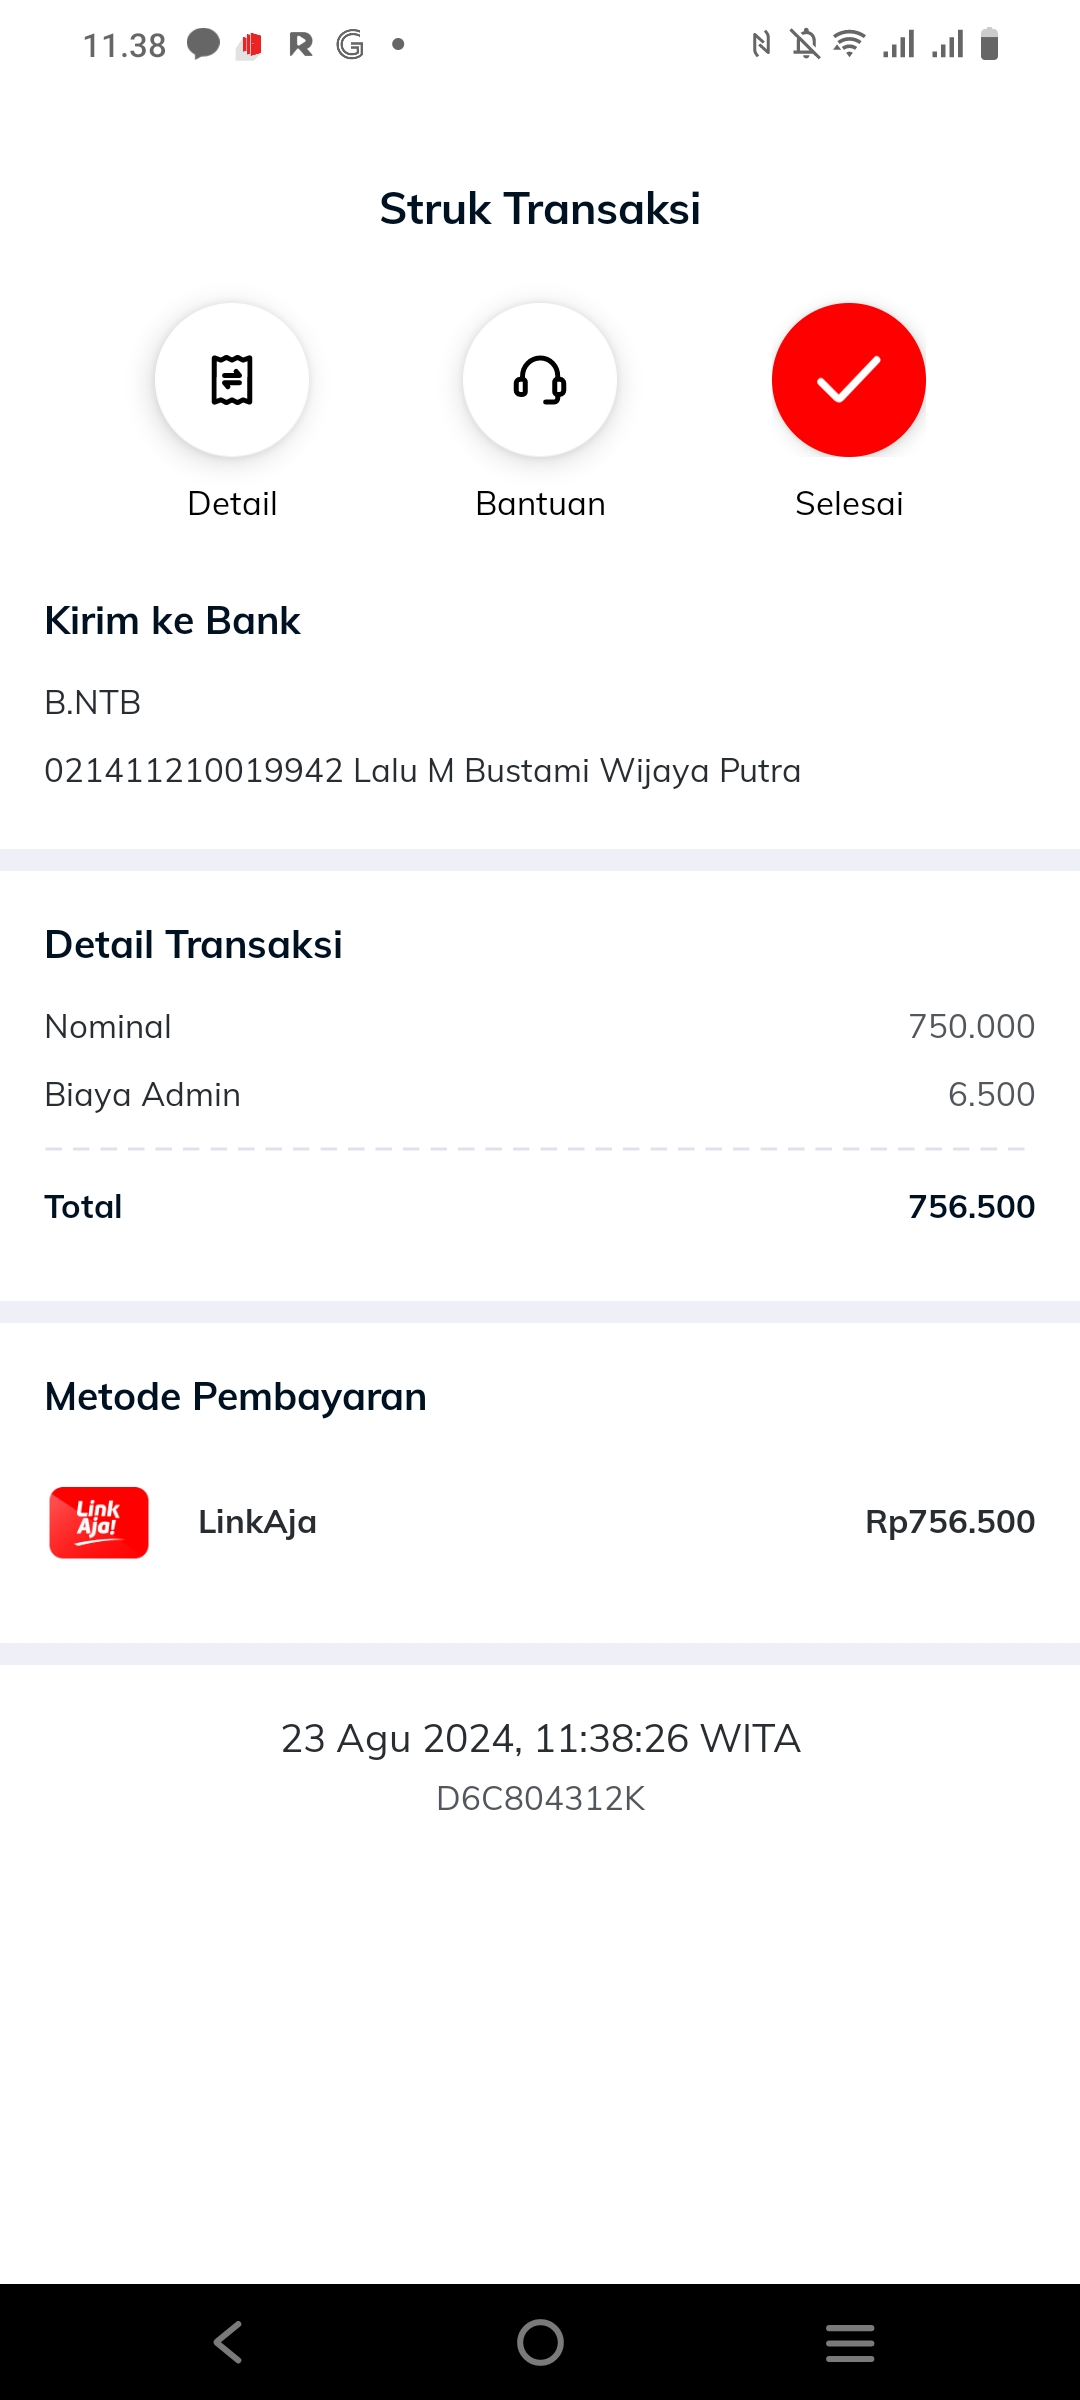Open recent apps menu button
This screenshot has width=1080, height=2400.
850,2342
